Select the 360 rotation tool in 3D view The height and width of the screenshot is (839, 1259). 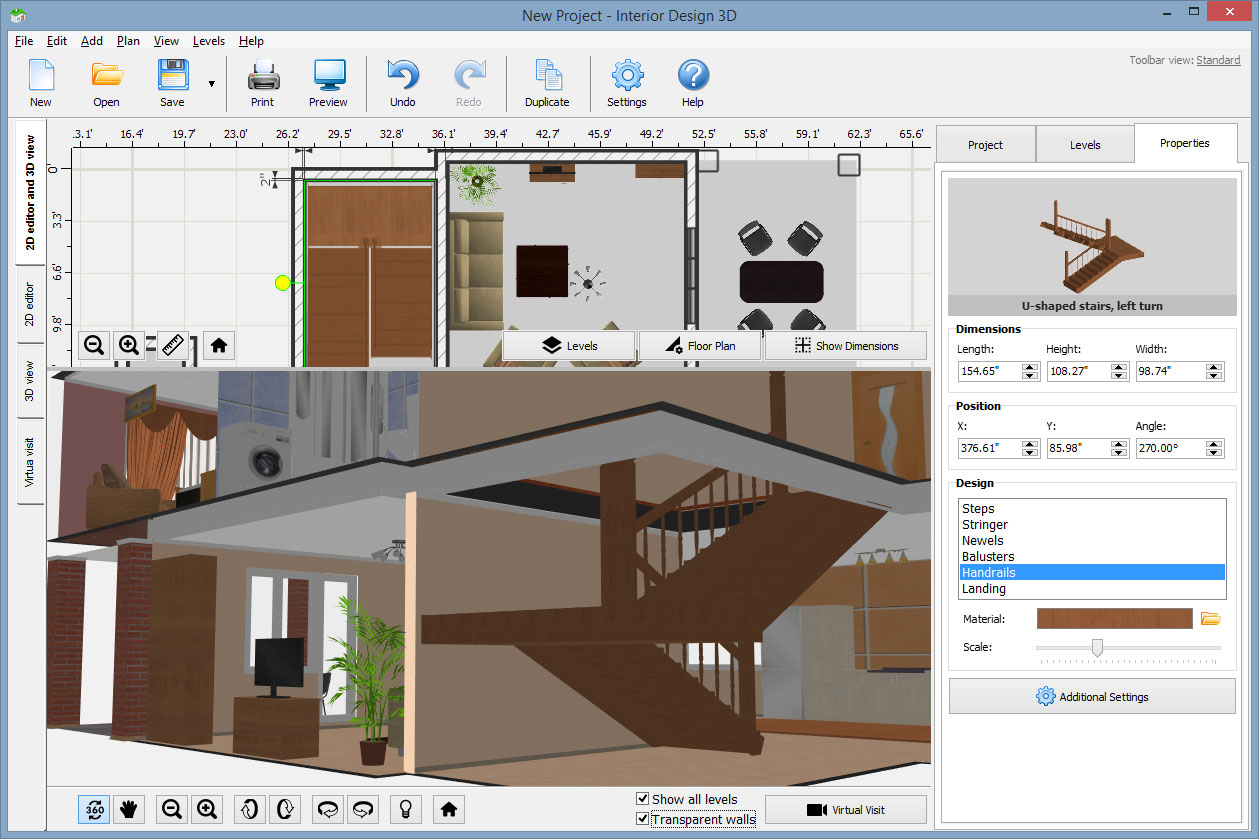coord(93,809)
